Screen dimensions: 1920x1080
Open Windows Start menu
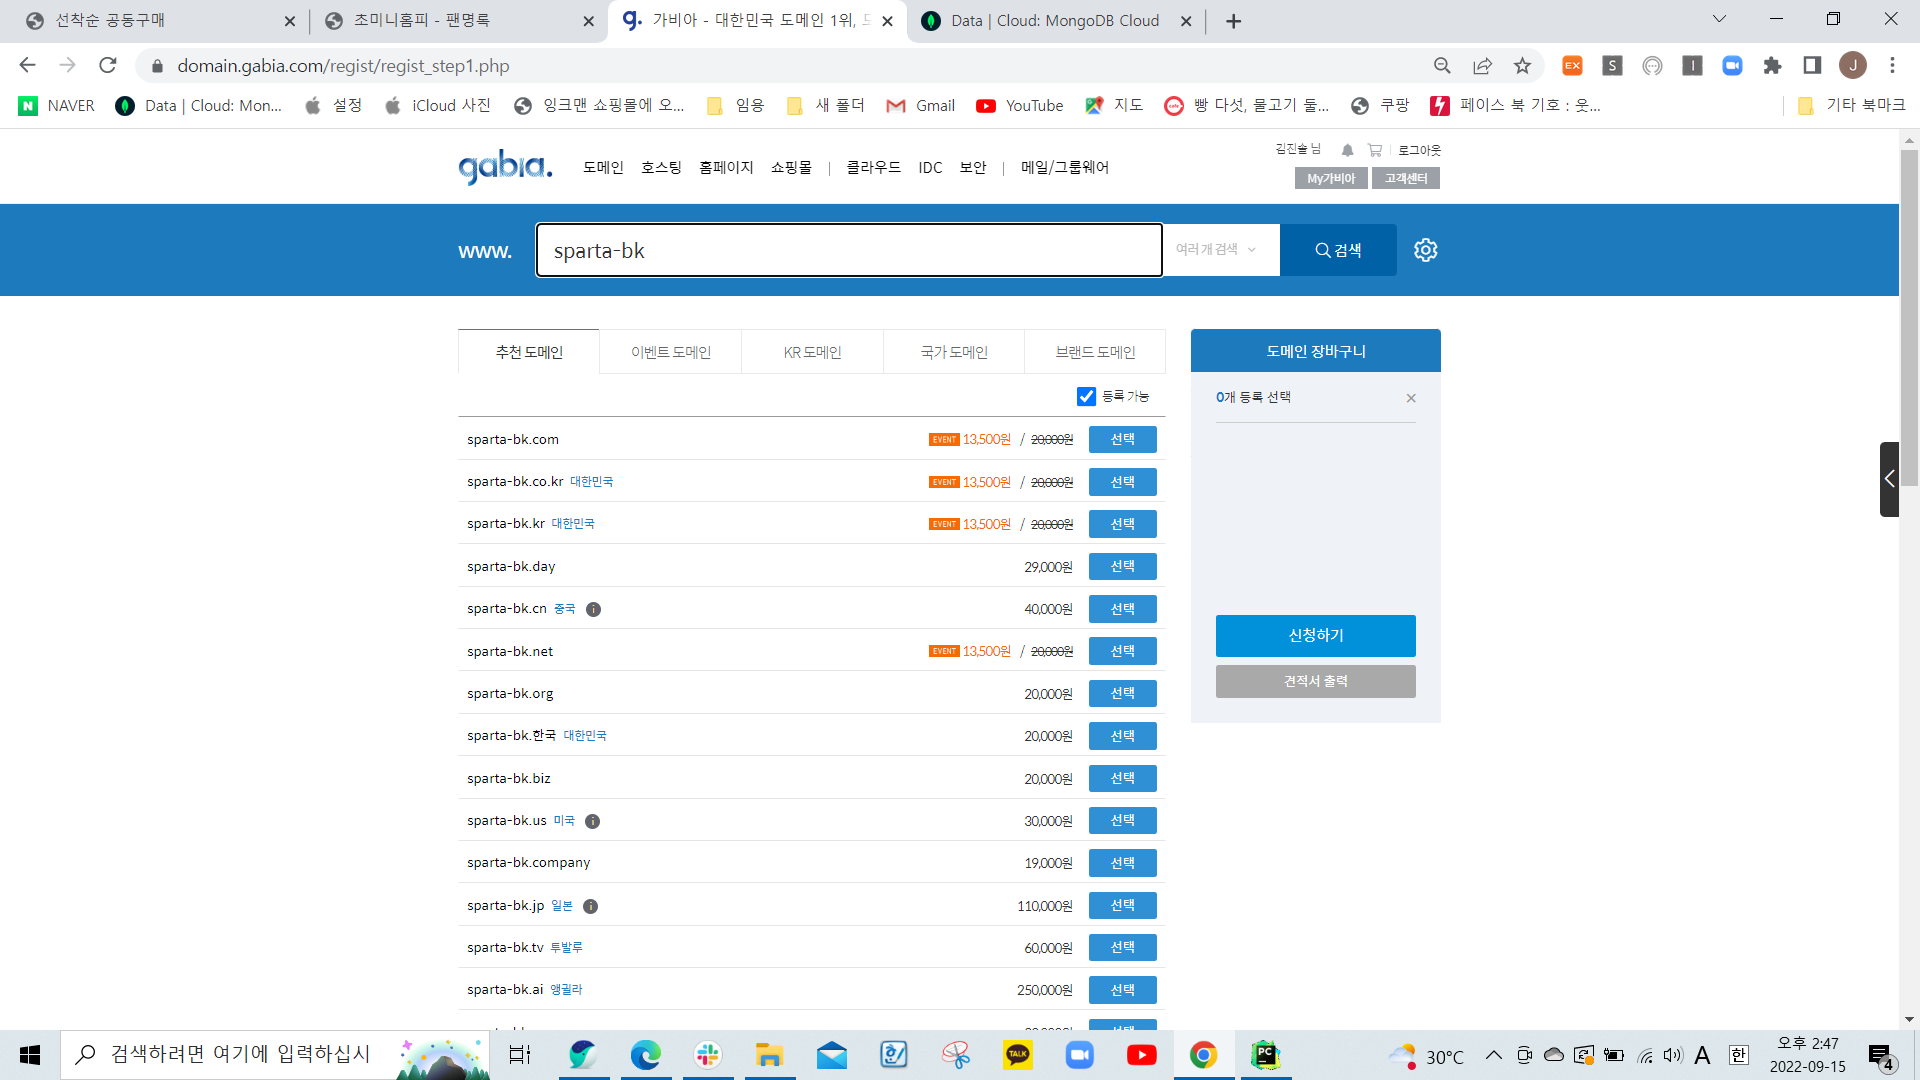point(30,1055)
